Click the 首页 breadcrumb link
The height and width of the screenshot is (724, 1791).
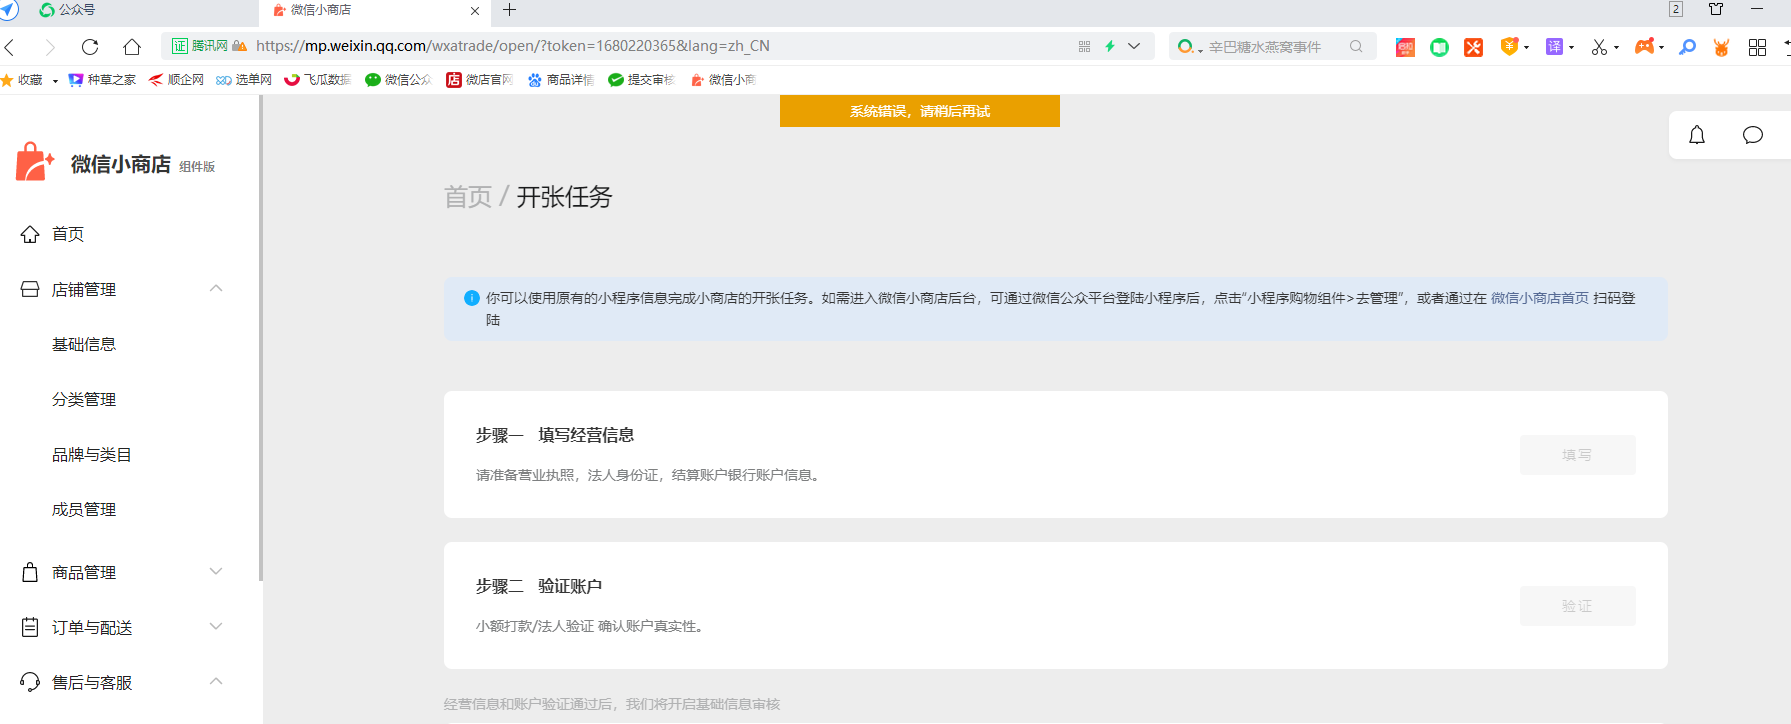pos(468,197)
